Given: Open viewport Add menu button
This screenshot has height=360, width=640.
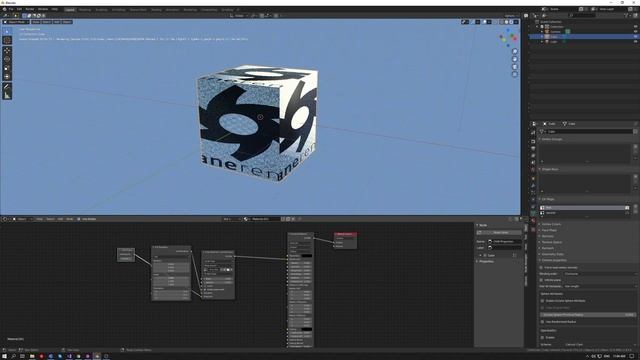Looking at the screenshot, I should pyautogui.click(x=57, y=22).
